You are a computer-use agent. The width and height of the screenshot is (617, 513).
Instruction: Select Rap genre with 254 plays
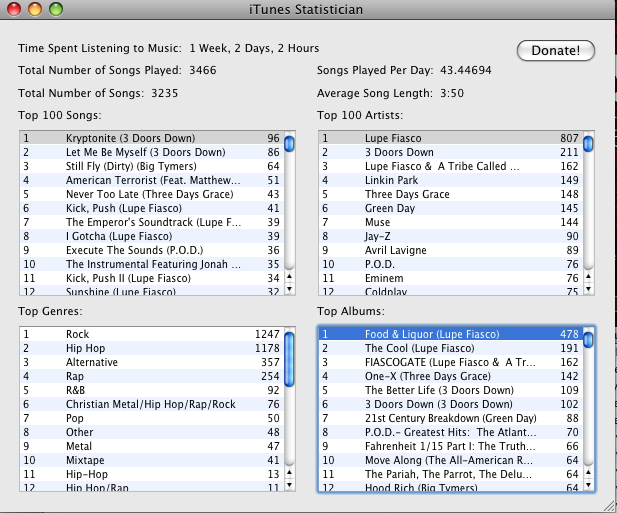click(152, 376)
